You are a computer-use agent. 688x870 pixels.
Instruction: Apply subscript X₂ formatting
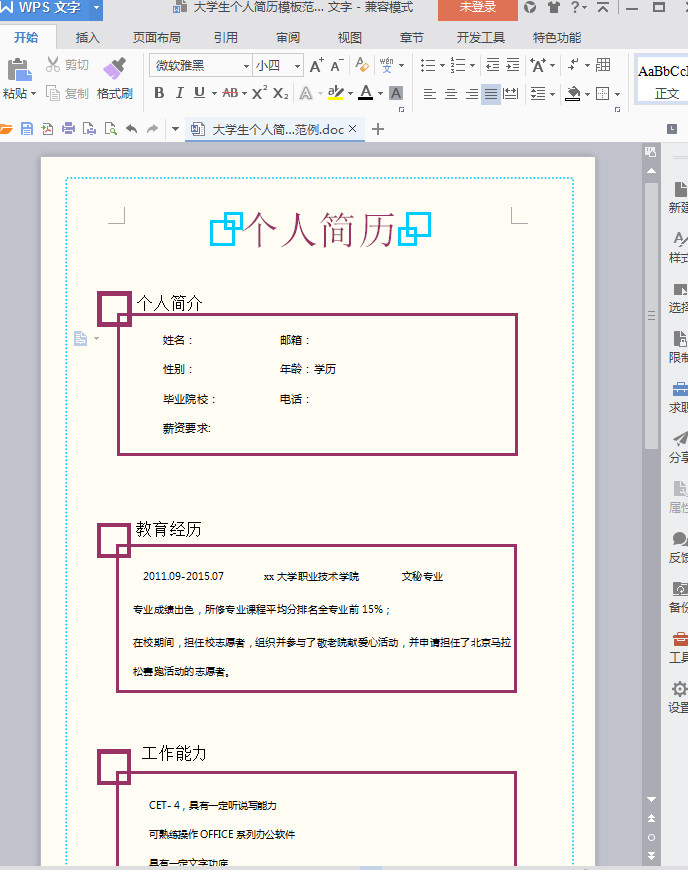click(x=281, y=93)
